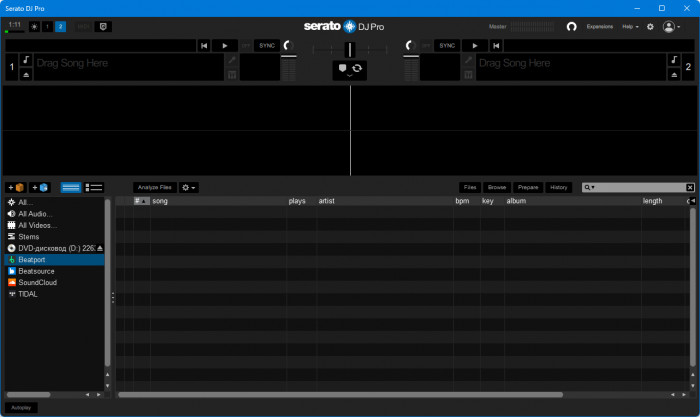The image size is (700, 417).
Task: Select the TIDAL library source
Action: [28, 294]
